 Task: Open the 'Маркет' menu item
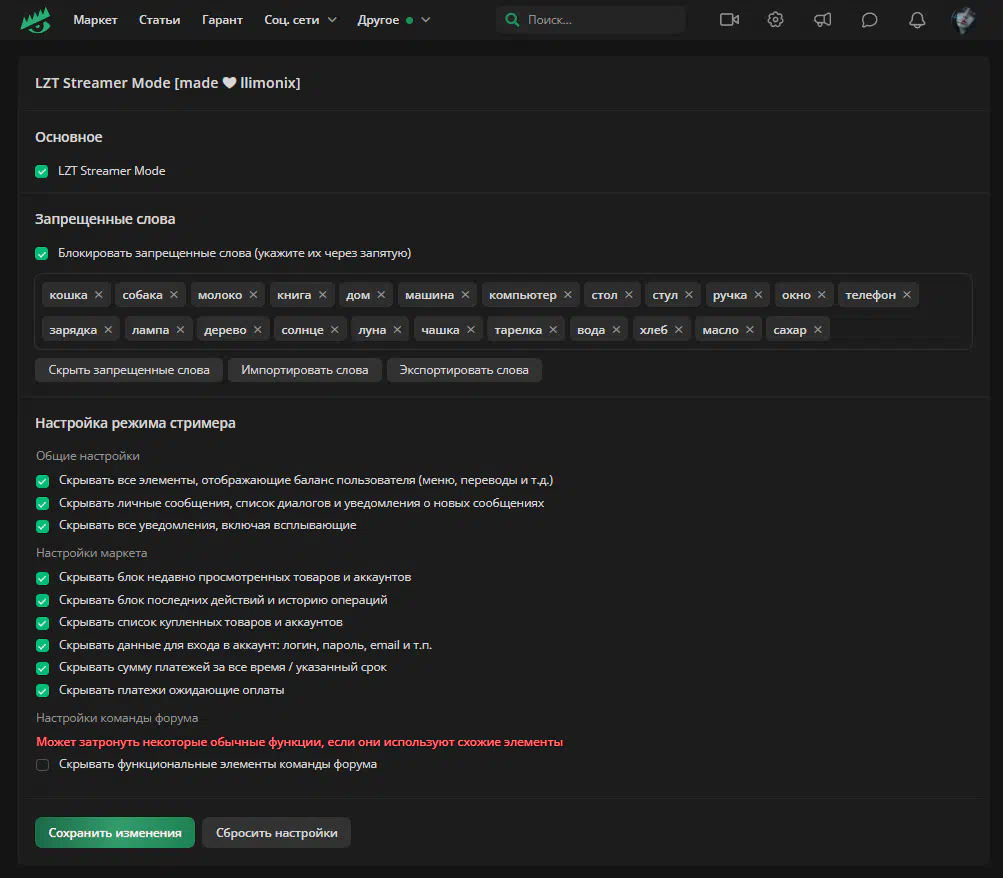(x=95, y=20)
